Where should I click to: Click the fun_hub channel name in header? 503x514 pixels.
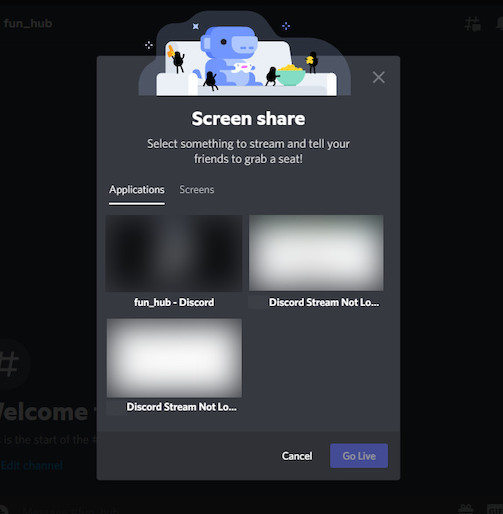(28, 23)
